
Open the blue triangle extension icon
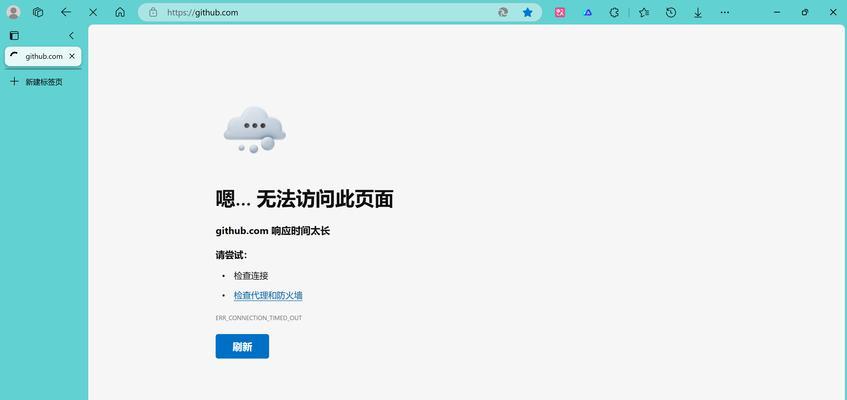pyautogui.click(x=588, y=12)
